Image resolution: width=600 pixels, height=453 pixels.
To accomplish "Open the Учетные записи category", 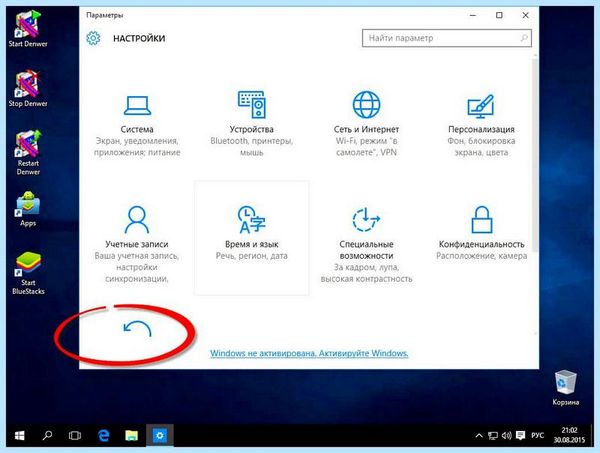I will pyautogui.click(x=137, y=243).
